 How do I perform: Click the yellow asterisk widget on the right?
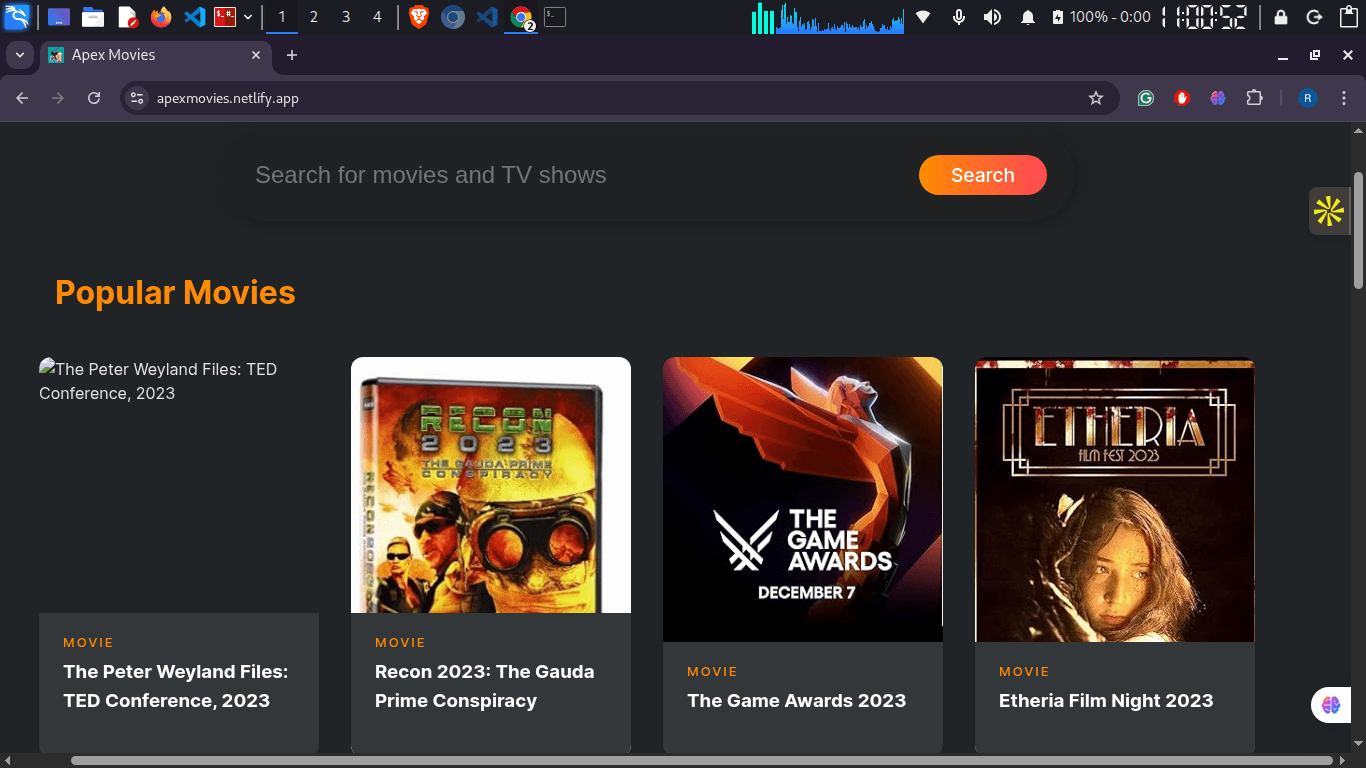click(1328, 211)
